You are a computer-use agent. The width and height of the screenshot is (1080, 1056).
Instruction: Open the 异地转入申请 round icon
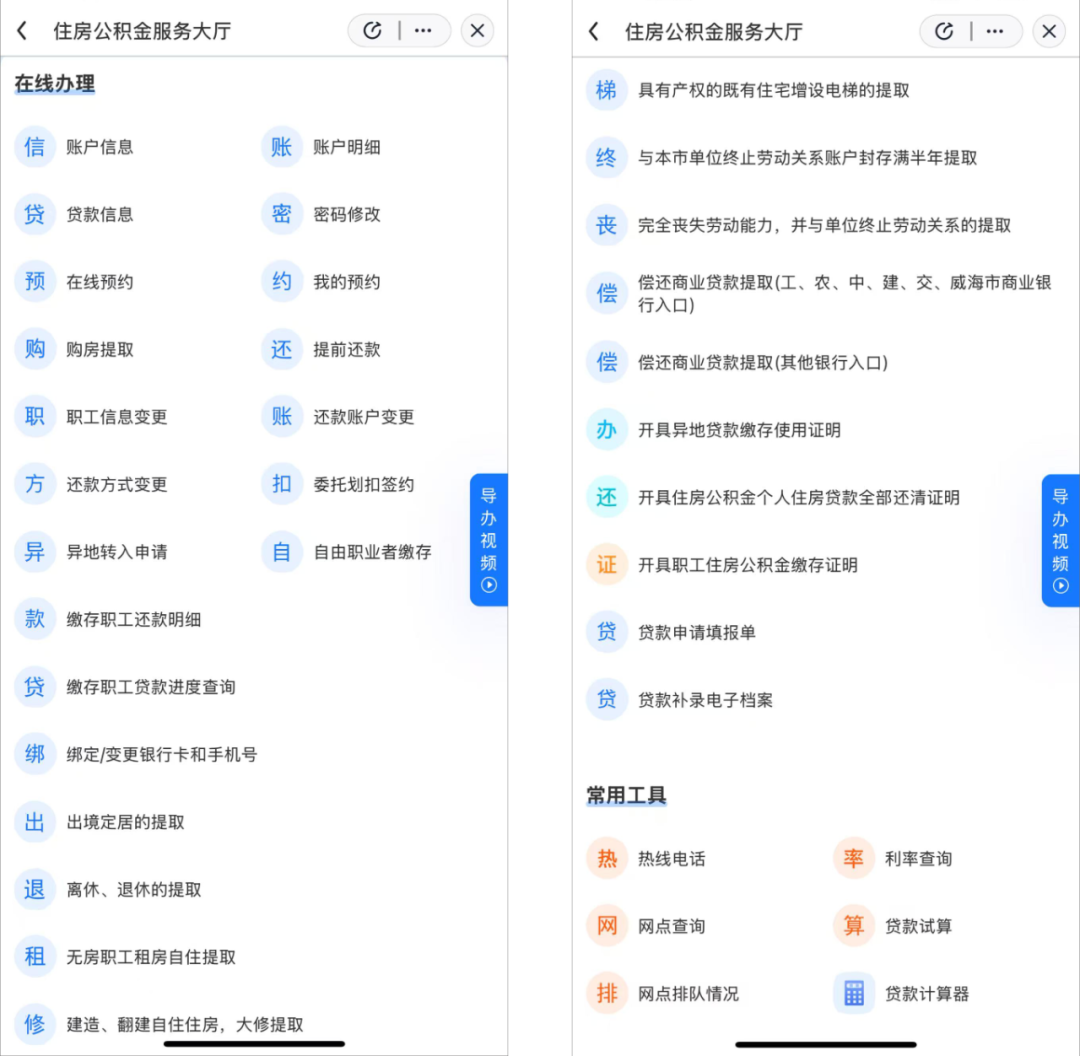point(34,552)
